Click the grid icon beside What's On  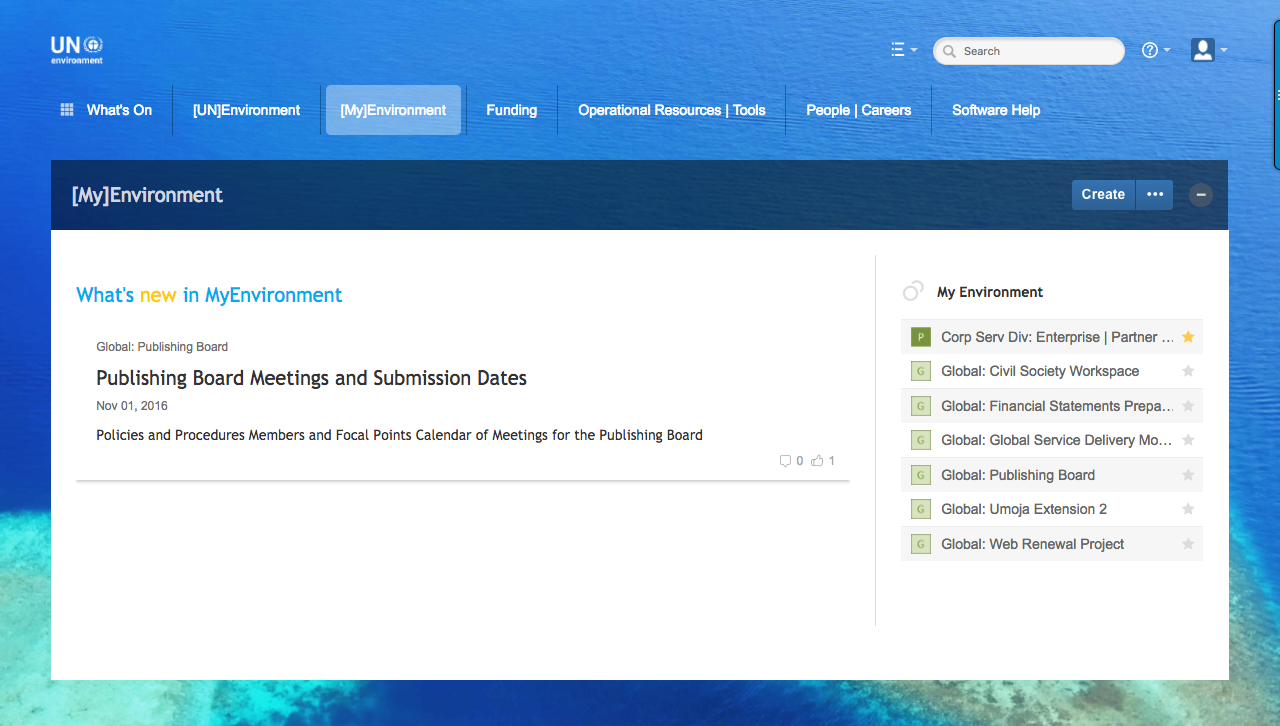click(x=67, y=110)
